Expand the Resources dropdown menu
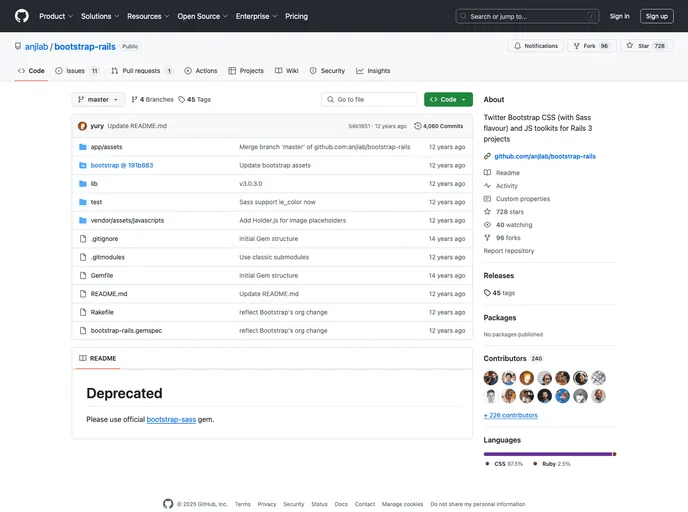This screenshot has width=688, height=512. point(148,16)
